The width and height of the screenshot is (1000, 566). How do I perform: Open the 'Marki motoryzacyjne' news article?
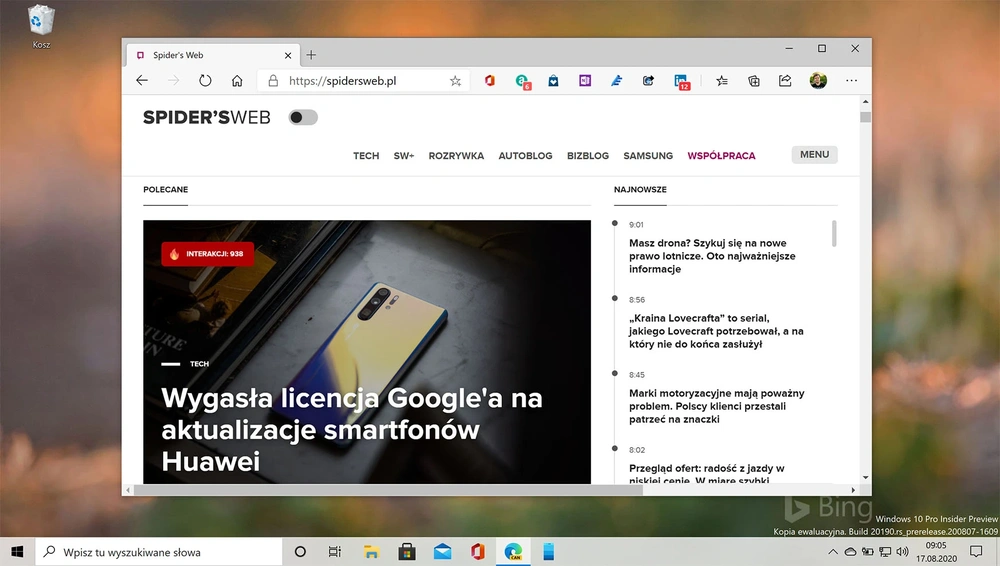716,406
